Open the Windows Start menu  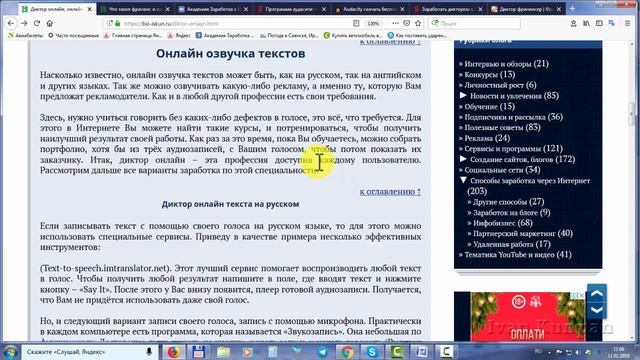pyautogui.click(x=10, y=352)
